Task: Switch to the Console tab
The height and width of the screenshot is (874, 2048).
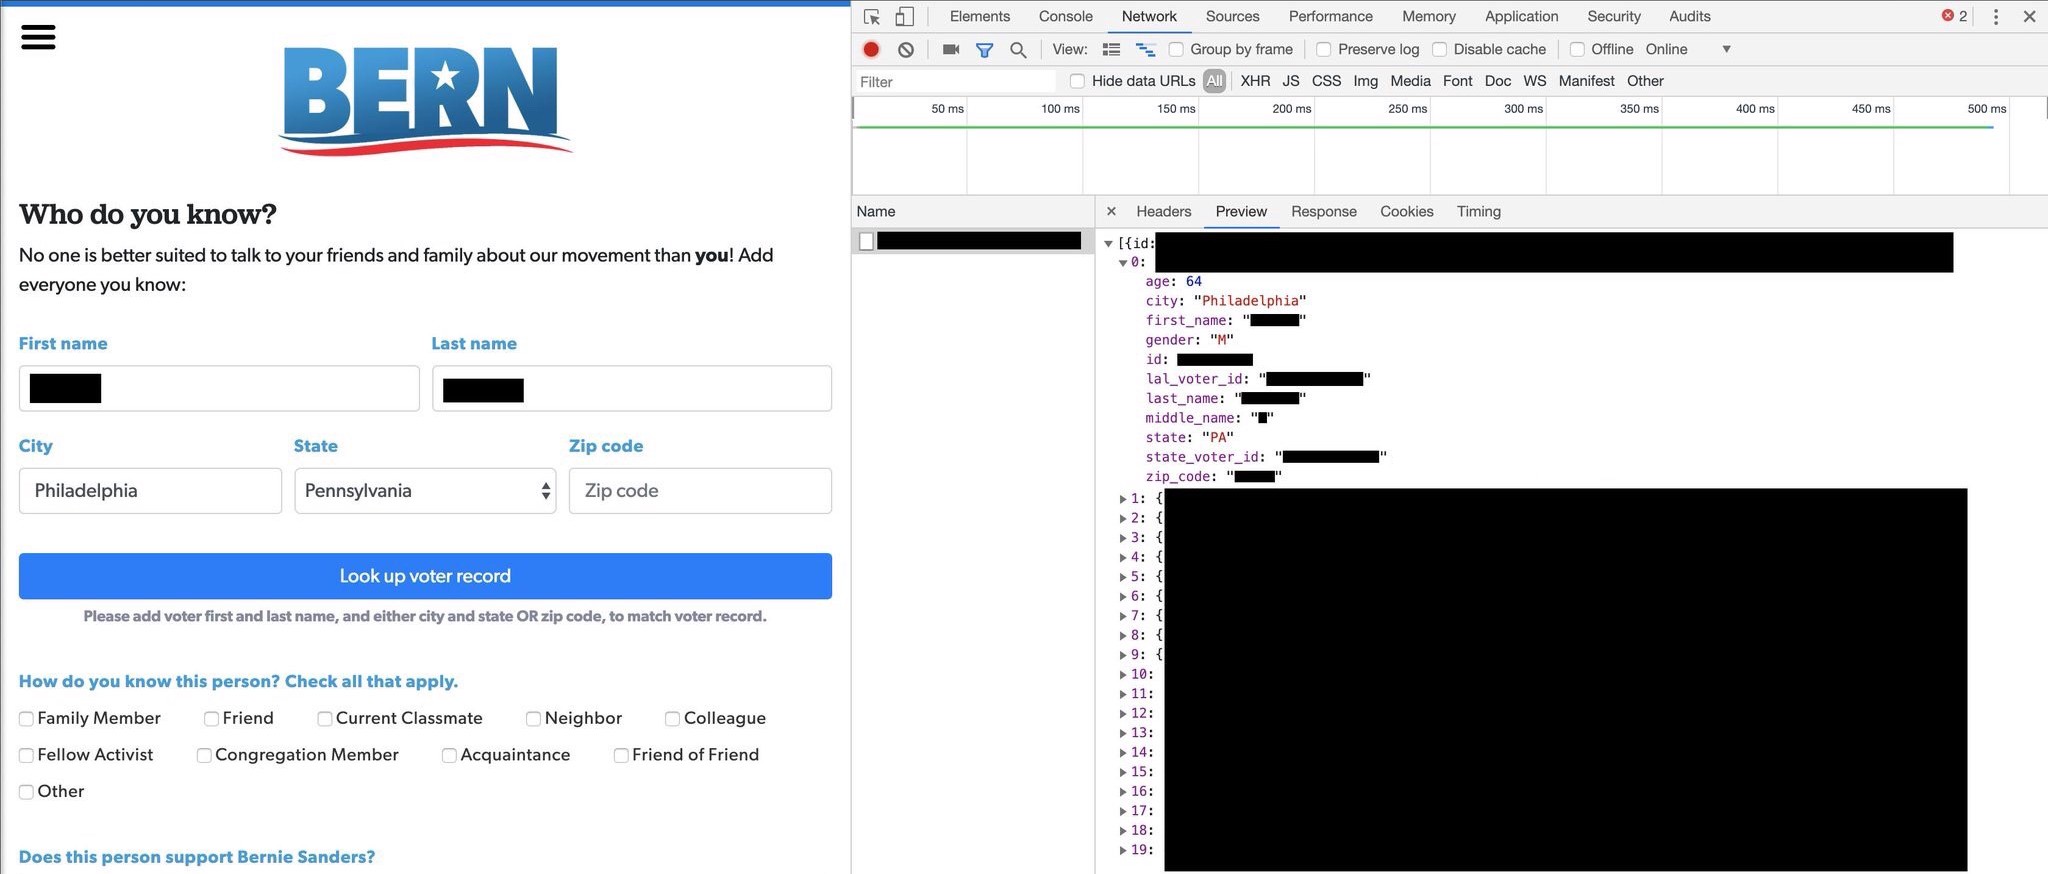Action: [1065, 17]
